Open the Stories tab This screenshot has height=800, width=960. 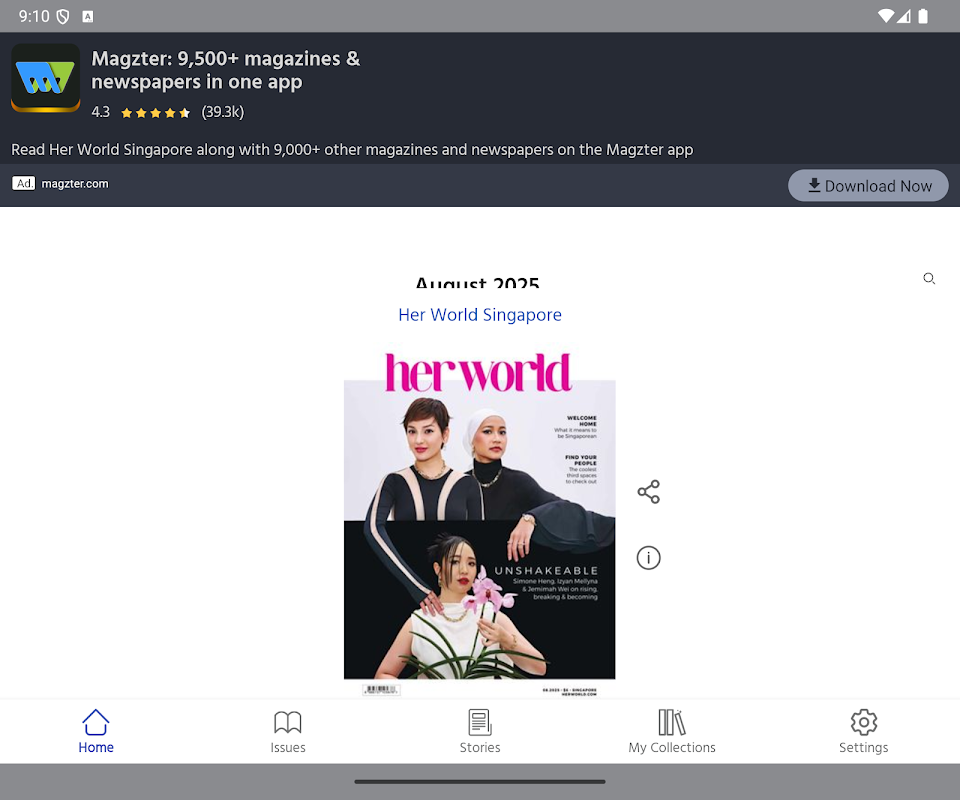pyautogui.click(x=480, y=731)
